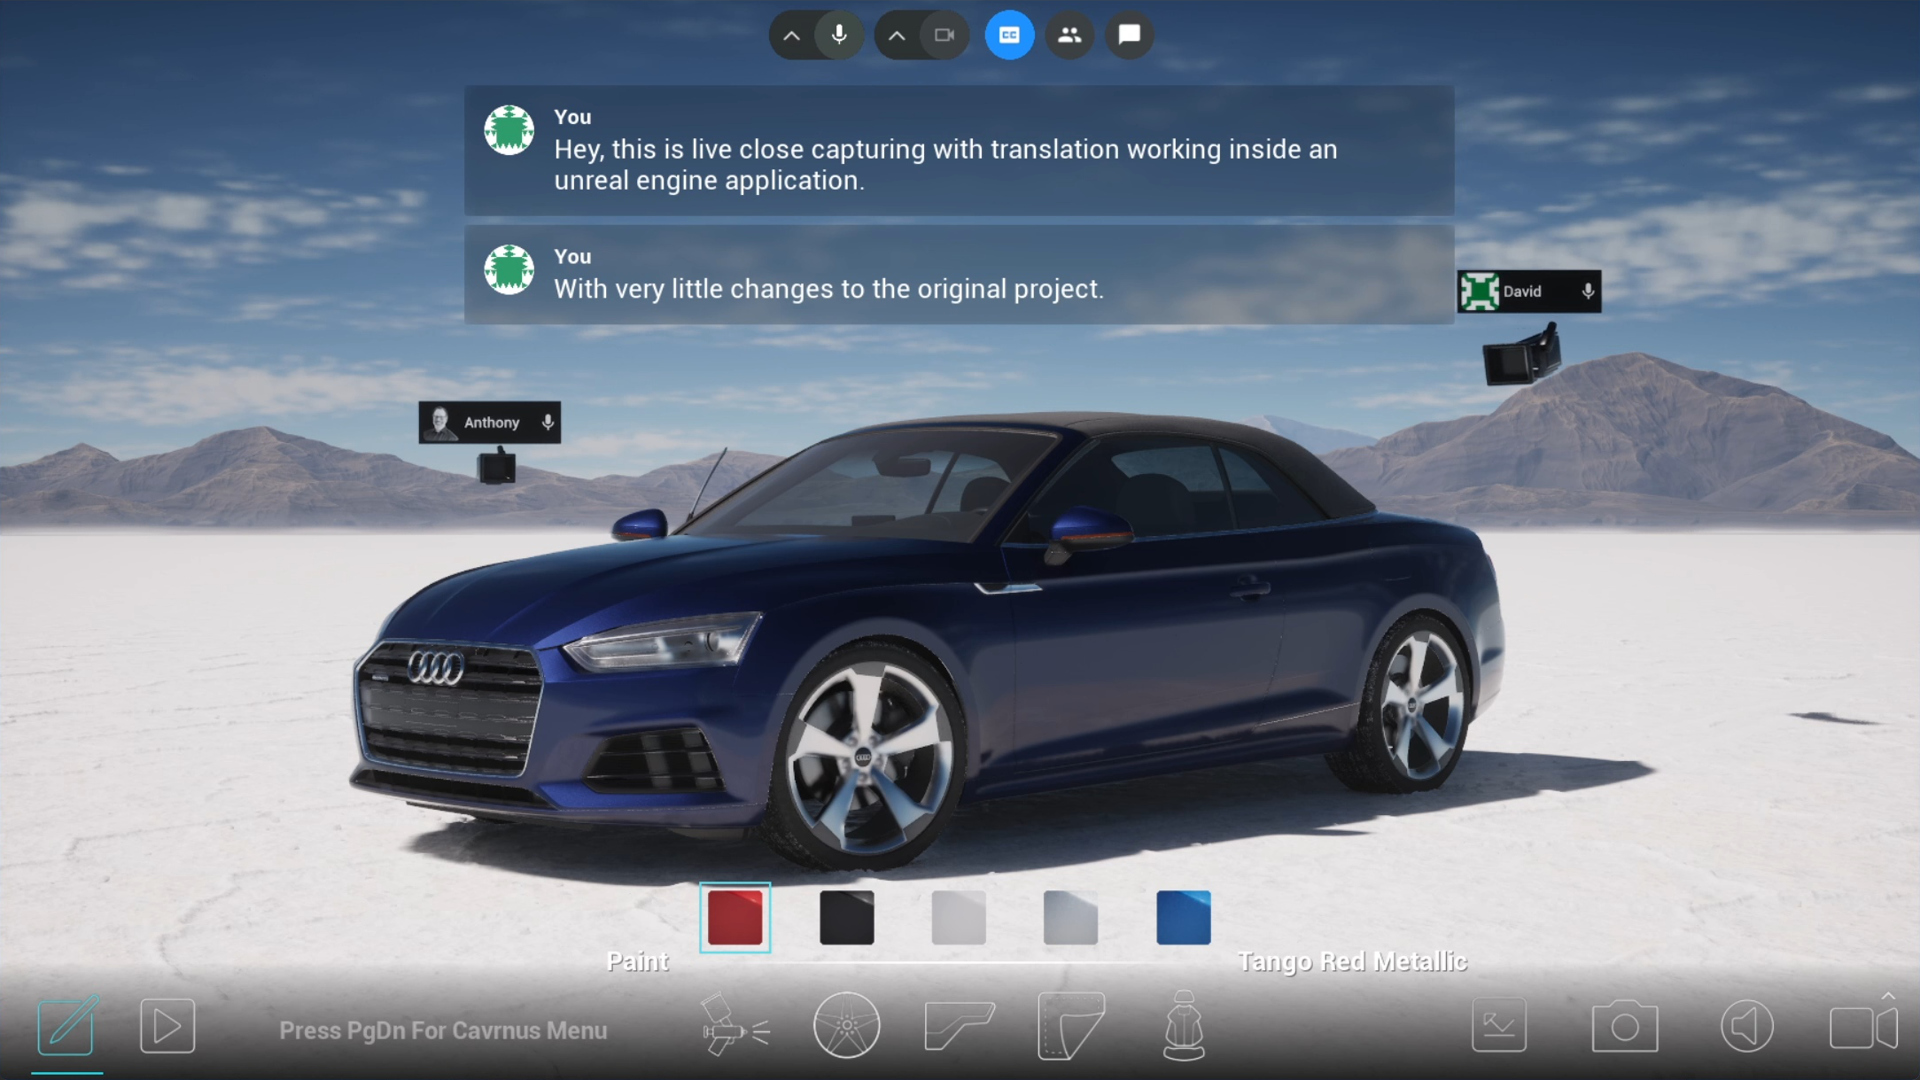The image size is (1920, 1080).
Task: Expand microphone options chevron
Action: [791, 35]
